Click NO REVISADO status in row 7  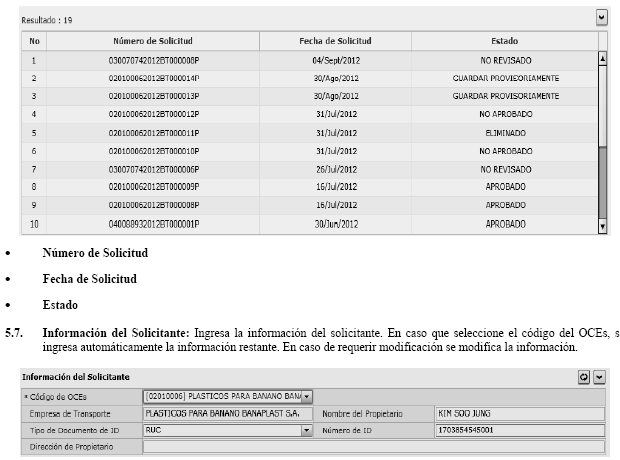[x=505, y=170]
